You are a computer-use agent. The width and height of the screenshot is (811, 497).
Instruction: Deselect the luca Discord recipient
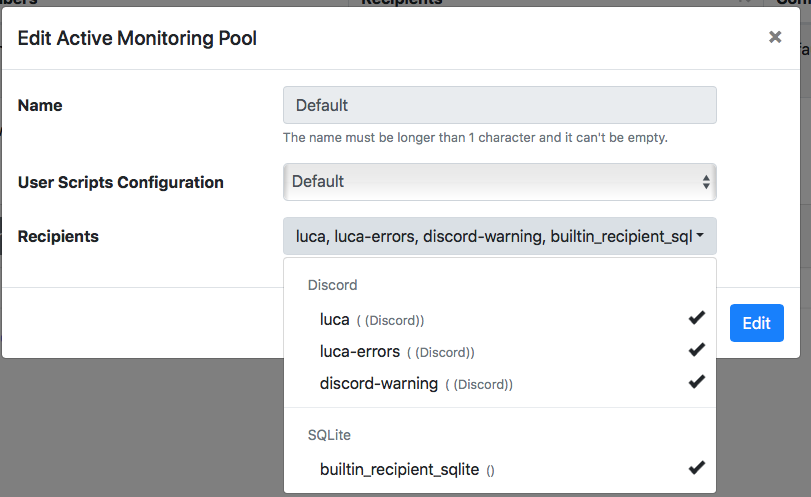coord(500,320)
